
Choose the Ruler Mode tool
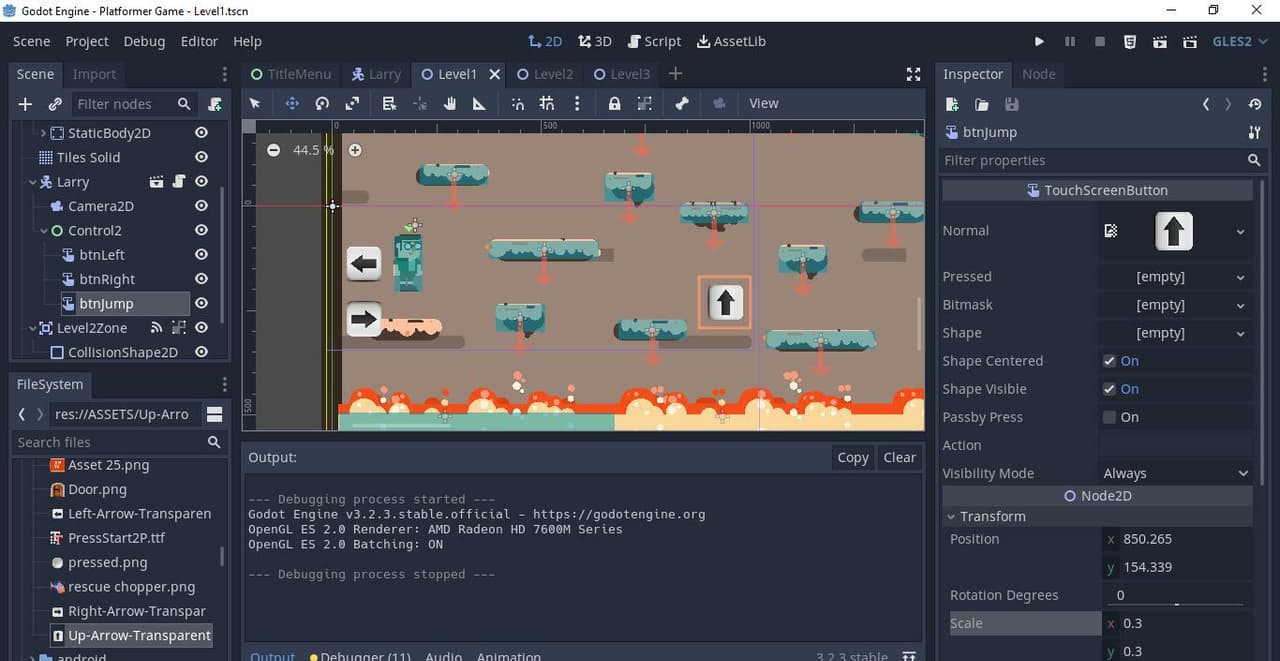[479, 103]
